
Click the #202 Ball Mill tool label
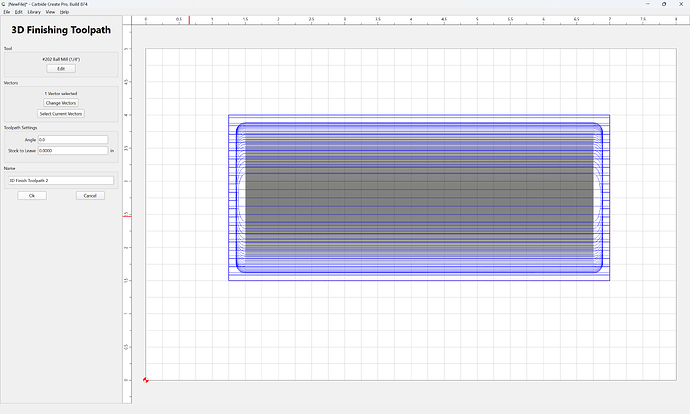pos(61,59)
